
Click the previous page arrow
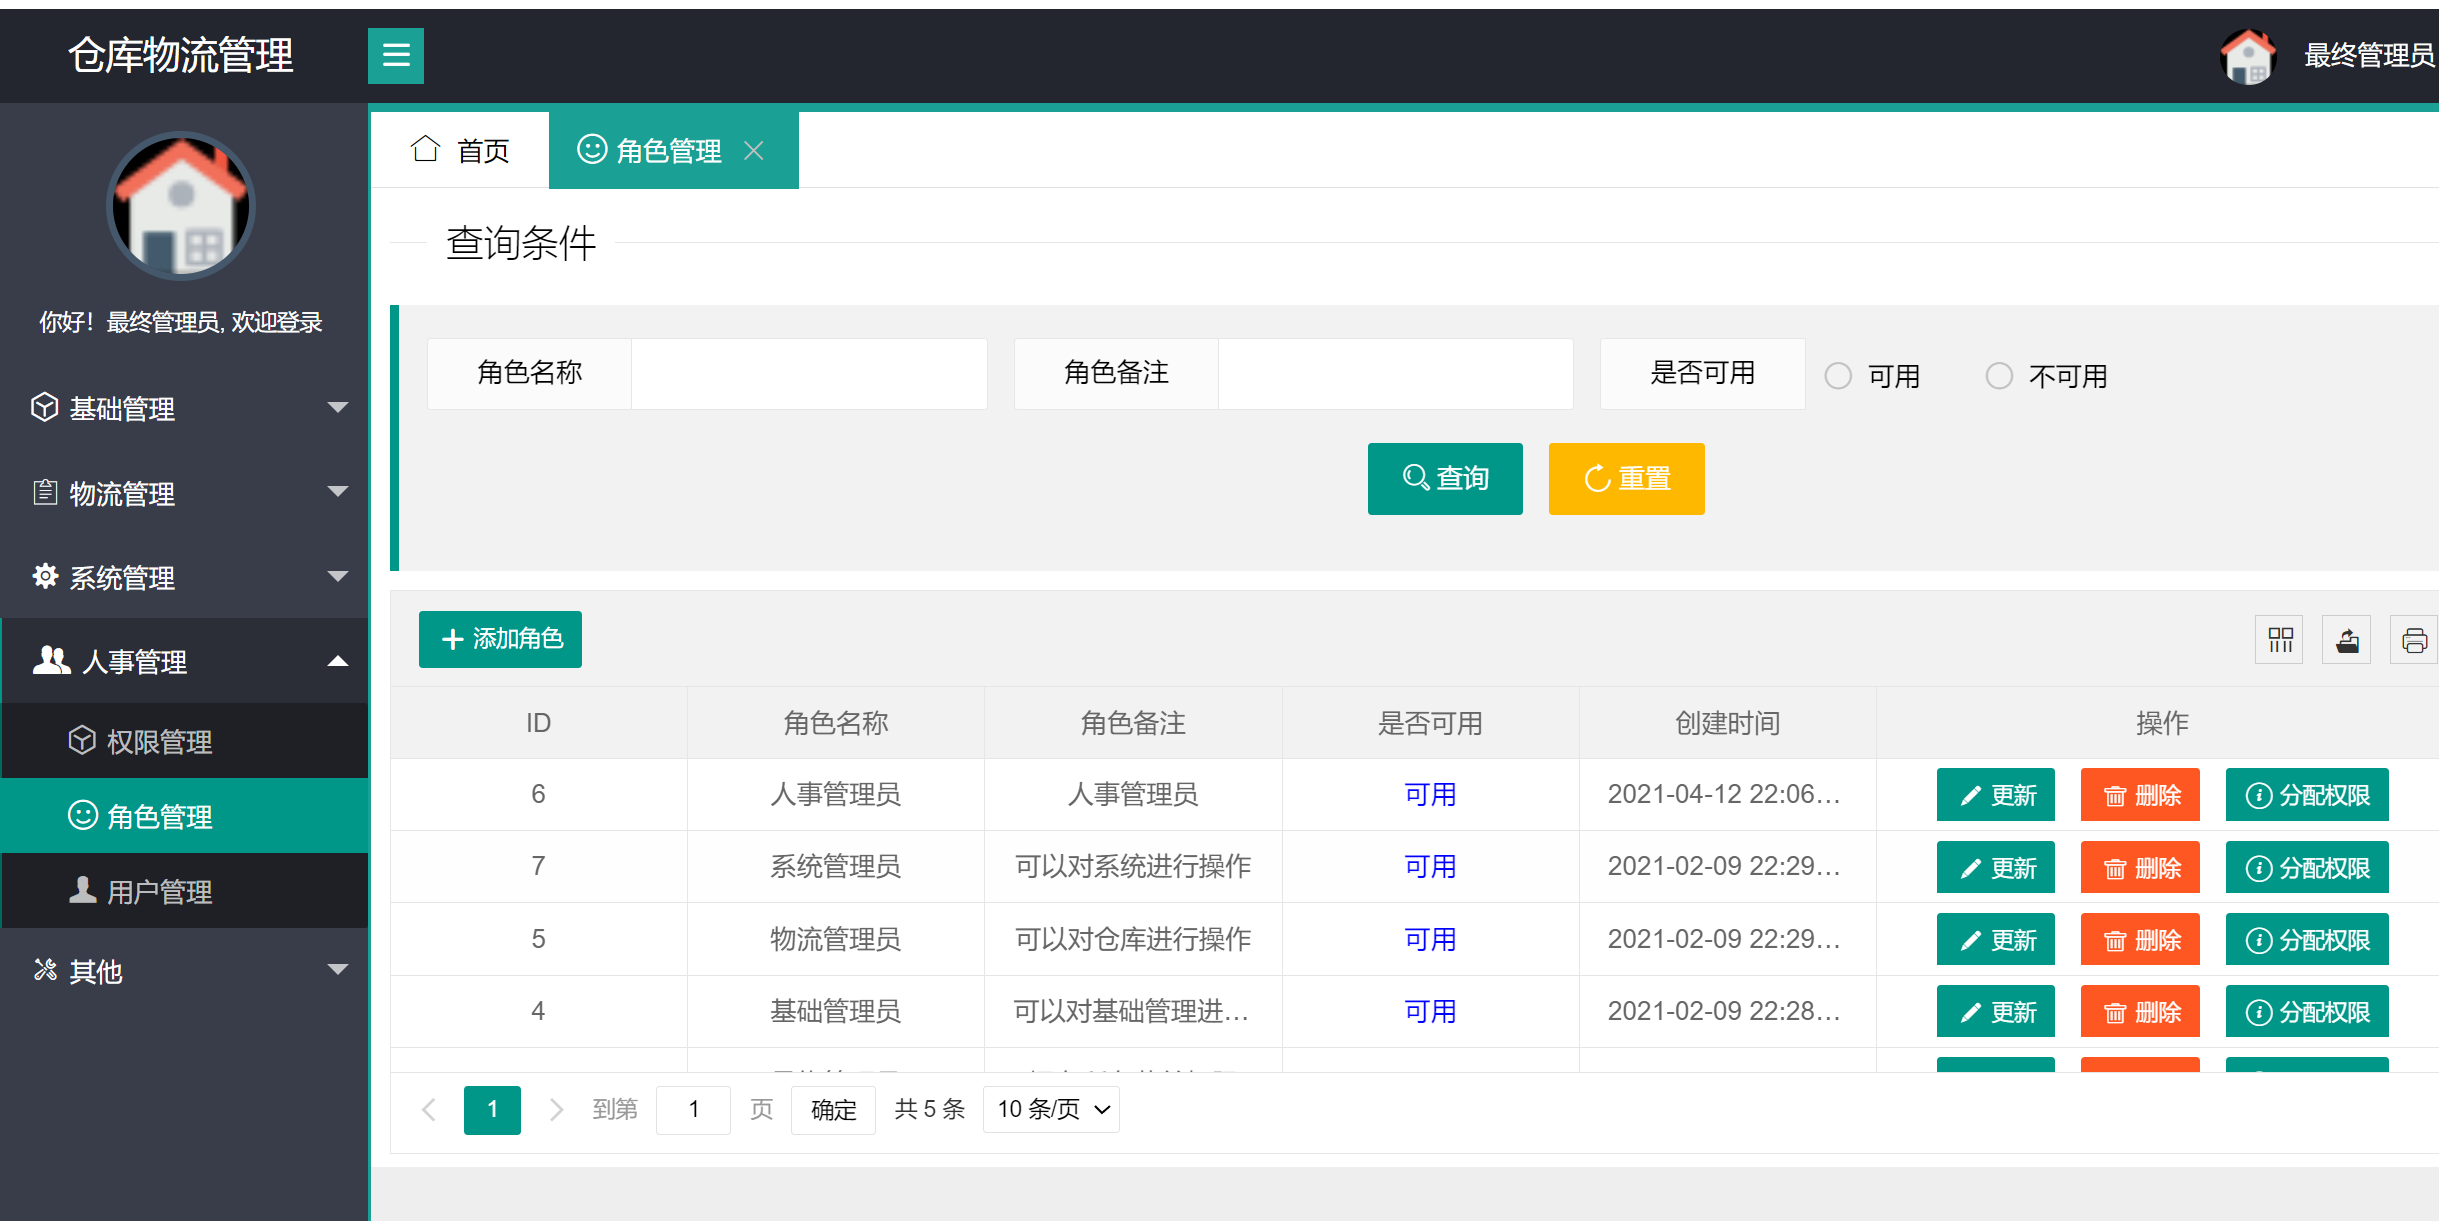429,1109
